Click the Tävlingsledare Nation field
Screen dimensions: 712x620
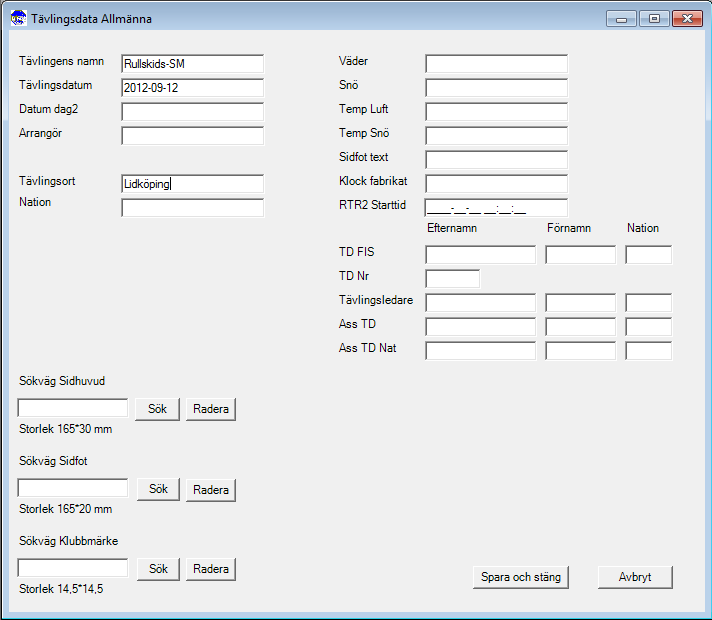click(x=648, y=303)
